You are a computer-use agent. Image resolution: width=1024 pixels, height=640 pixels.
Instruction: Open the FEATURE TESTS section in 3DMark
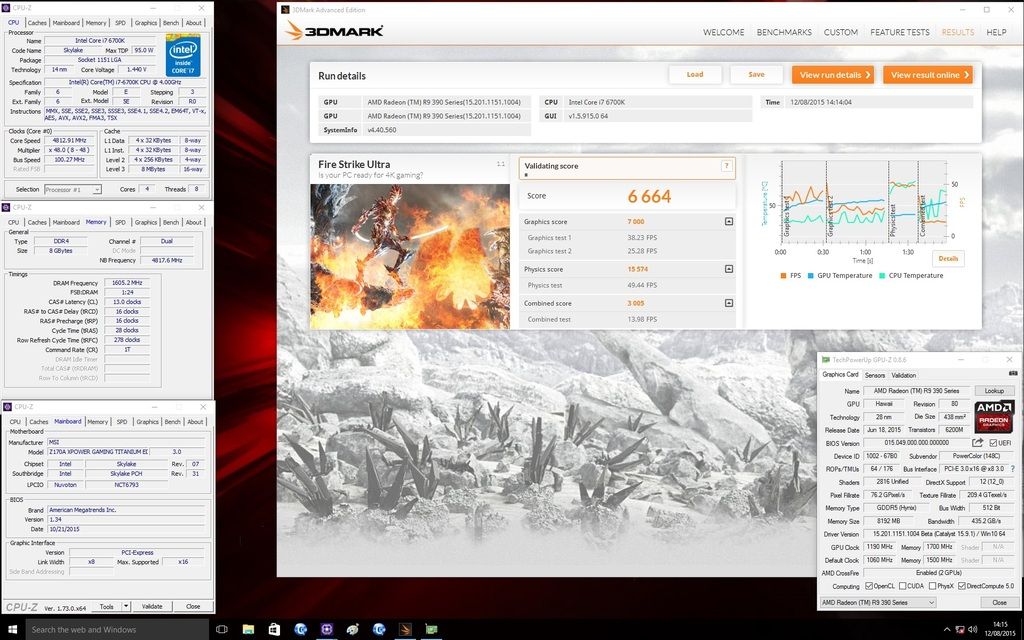899,32
